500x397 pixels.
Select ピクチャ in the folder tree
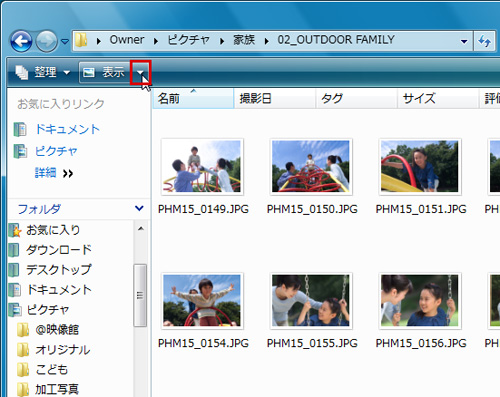39,310
